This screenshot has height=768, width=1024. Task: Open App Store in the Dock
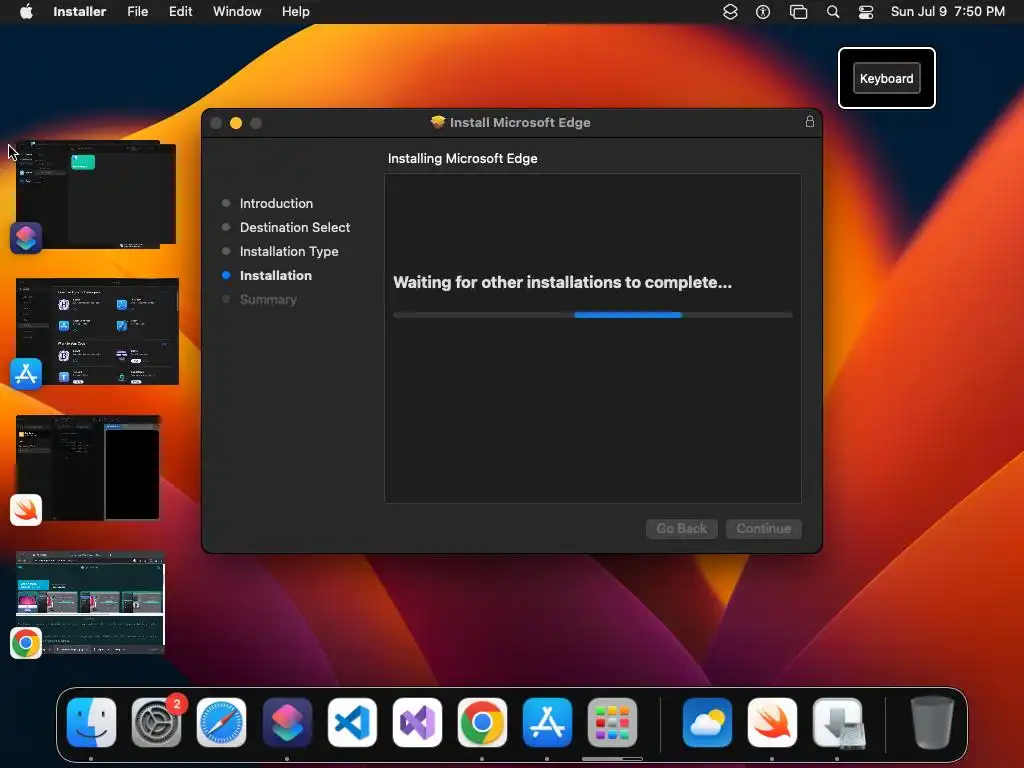tap(547, 722)
